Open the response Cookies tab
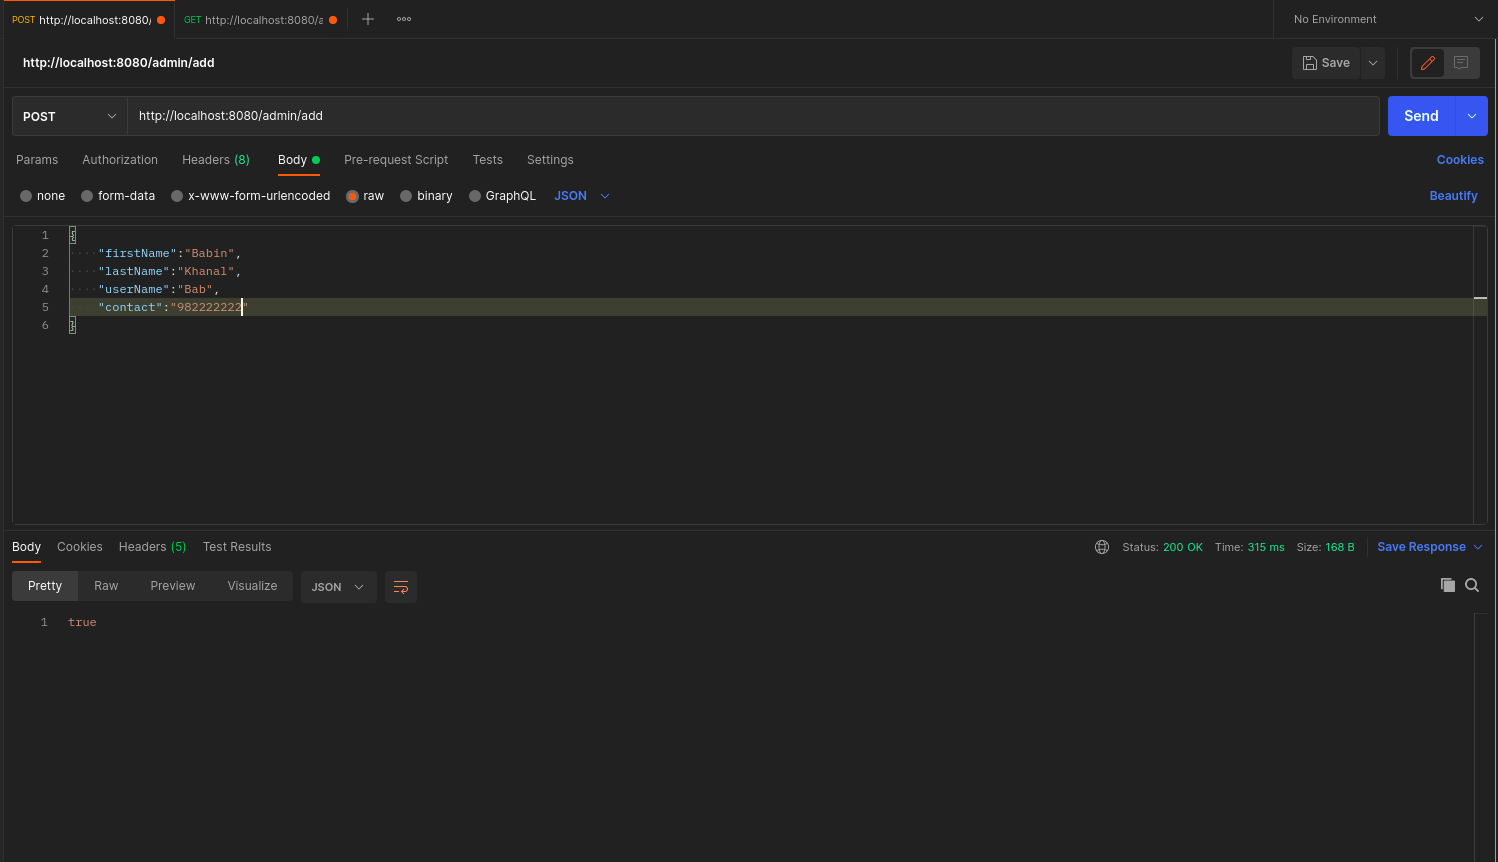 [x=80, y=547]
